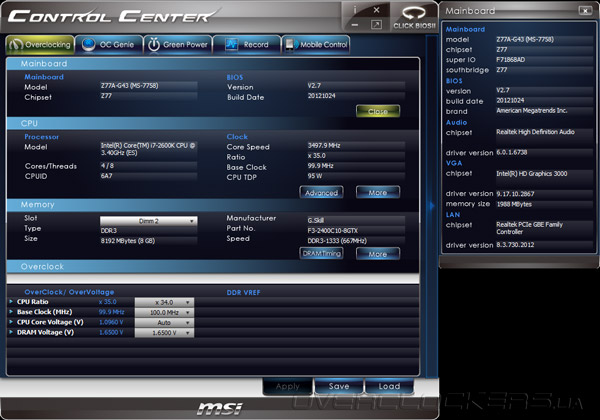Switch to the OC Genie tab

point(109,45)
